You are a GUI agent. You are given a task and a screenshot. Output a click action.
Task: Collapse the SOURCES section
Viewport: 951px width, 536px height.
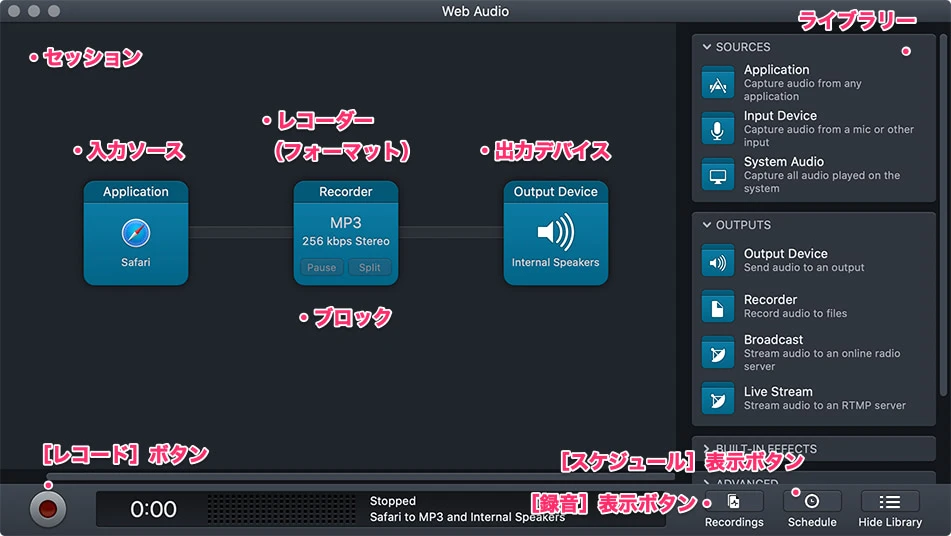click(x=707, y=47)
